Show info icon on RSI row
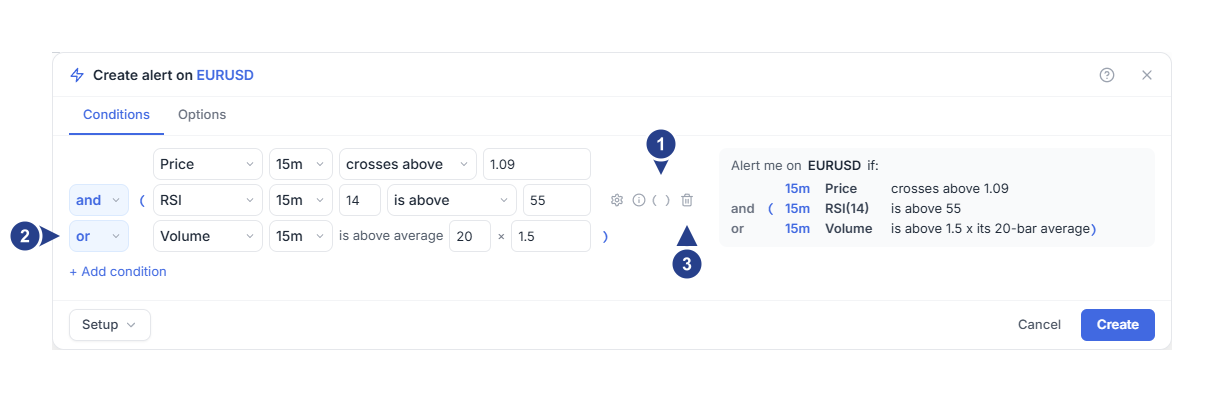The width and height of the screenshot is (1224, 402). [639, 200]
